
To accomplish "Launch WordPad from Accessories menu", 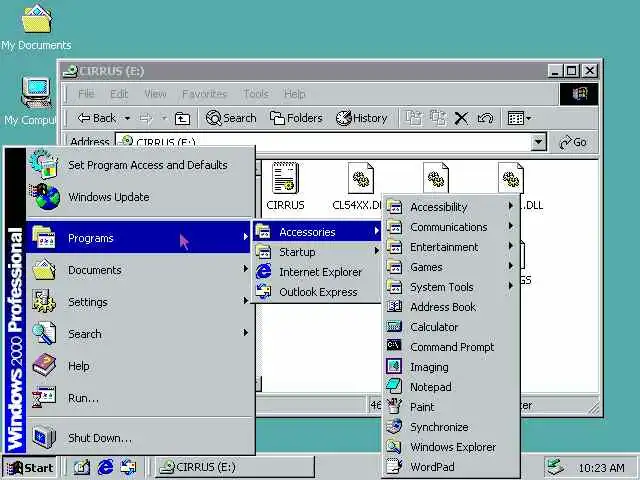I will click(451, 467).
